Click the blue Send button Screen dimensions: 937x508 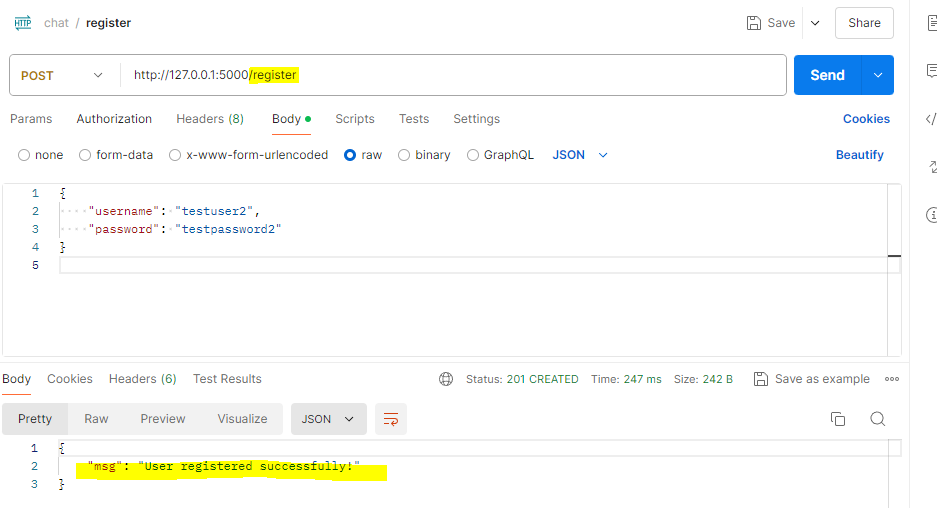point(828,75)
